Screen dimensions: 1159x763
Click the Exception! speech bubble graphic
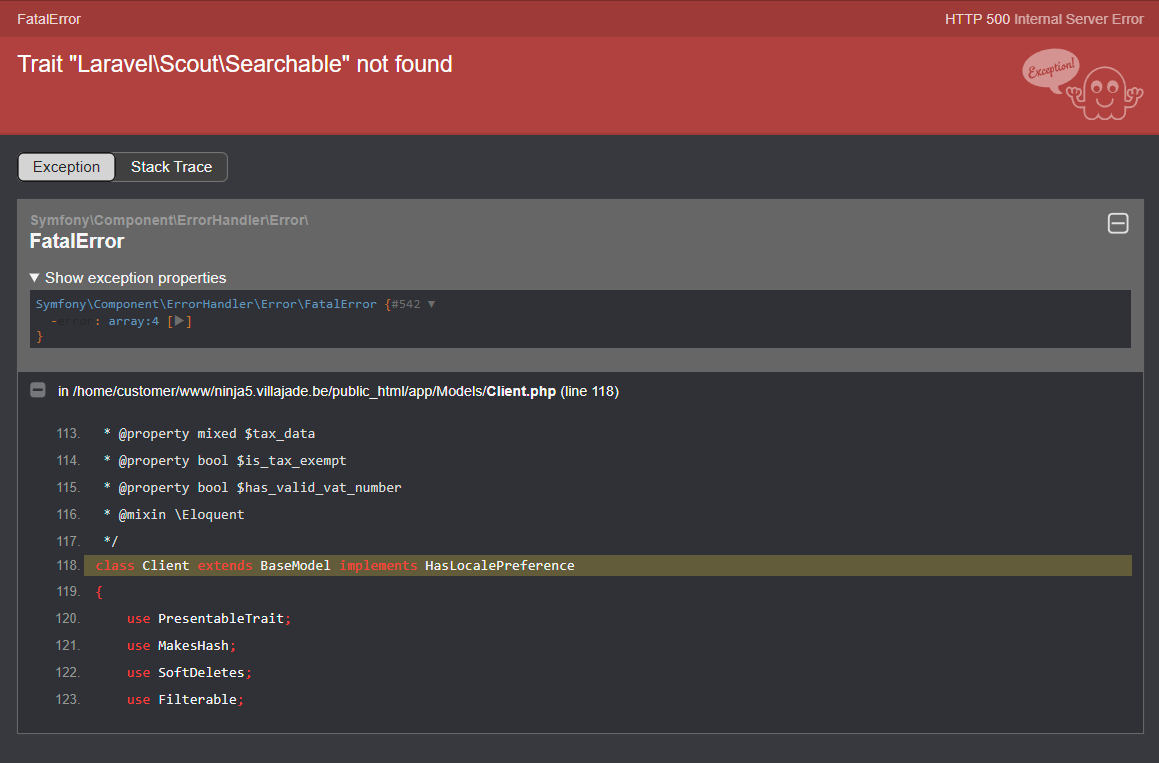(x=1050, y=70)
